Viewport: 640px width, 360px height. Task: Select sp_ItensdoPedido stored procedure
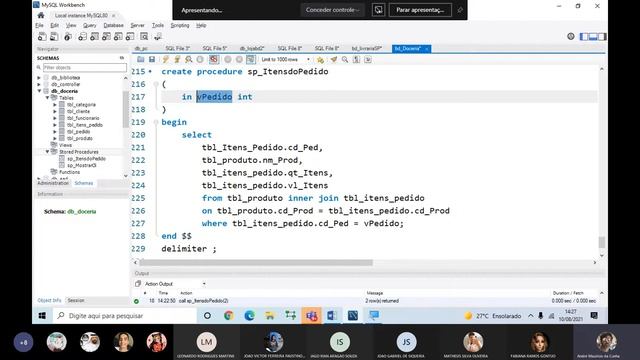tap(86, 159)
